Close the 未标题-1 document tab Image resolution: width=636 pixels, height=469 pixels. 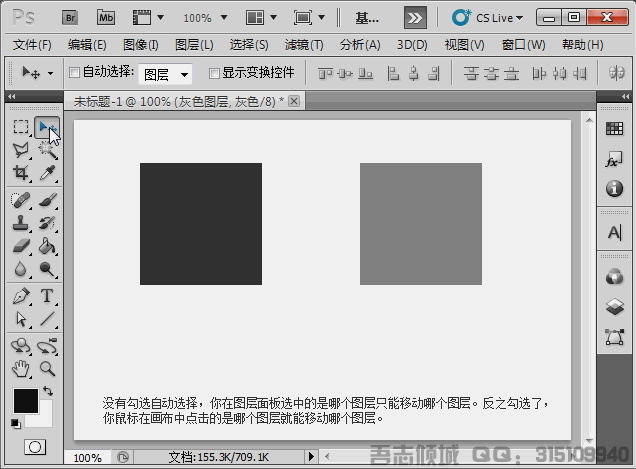pos(294,101)
